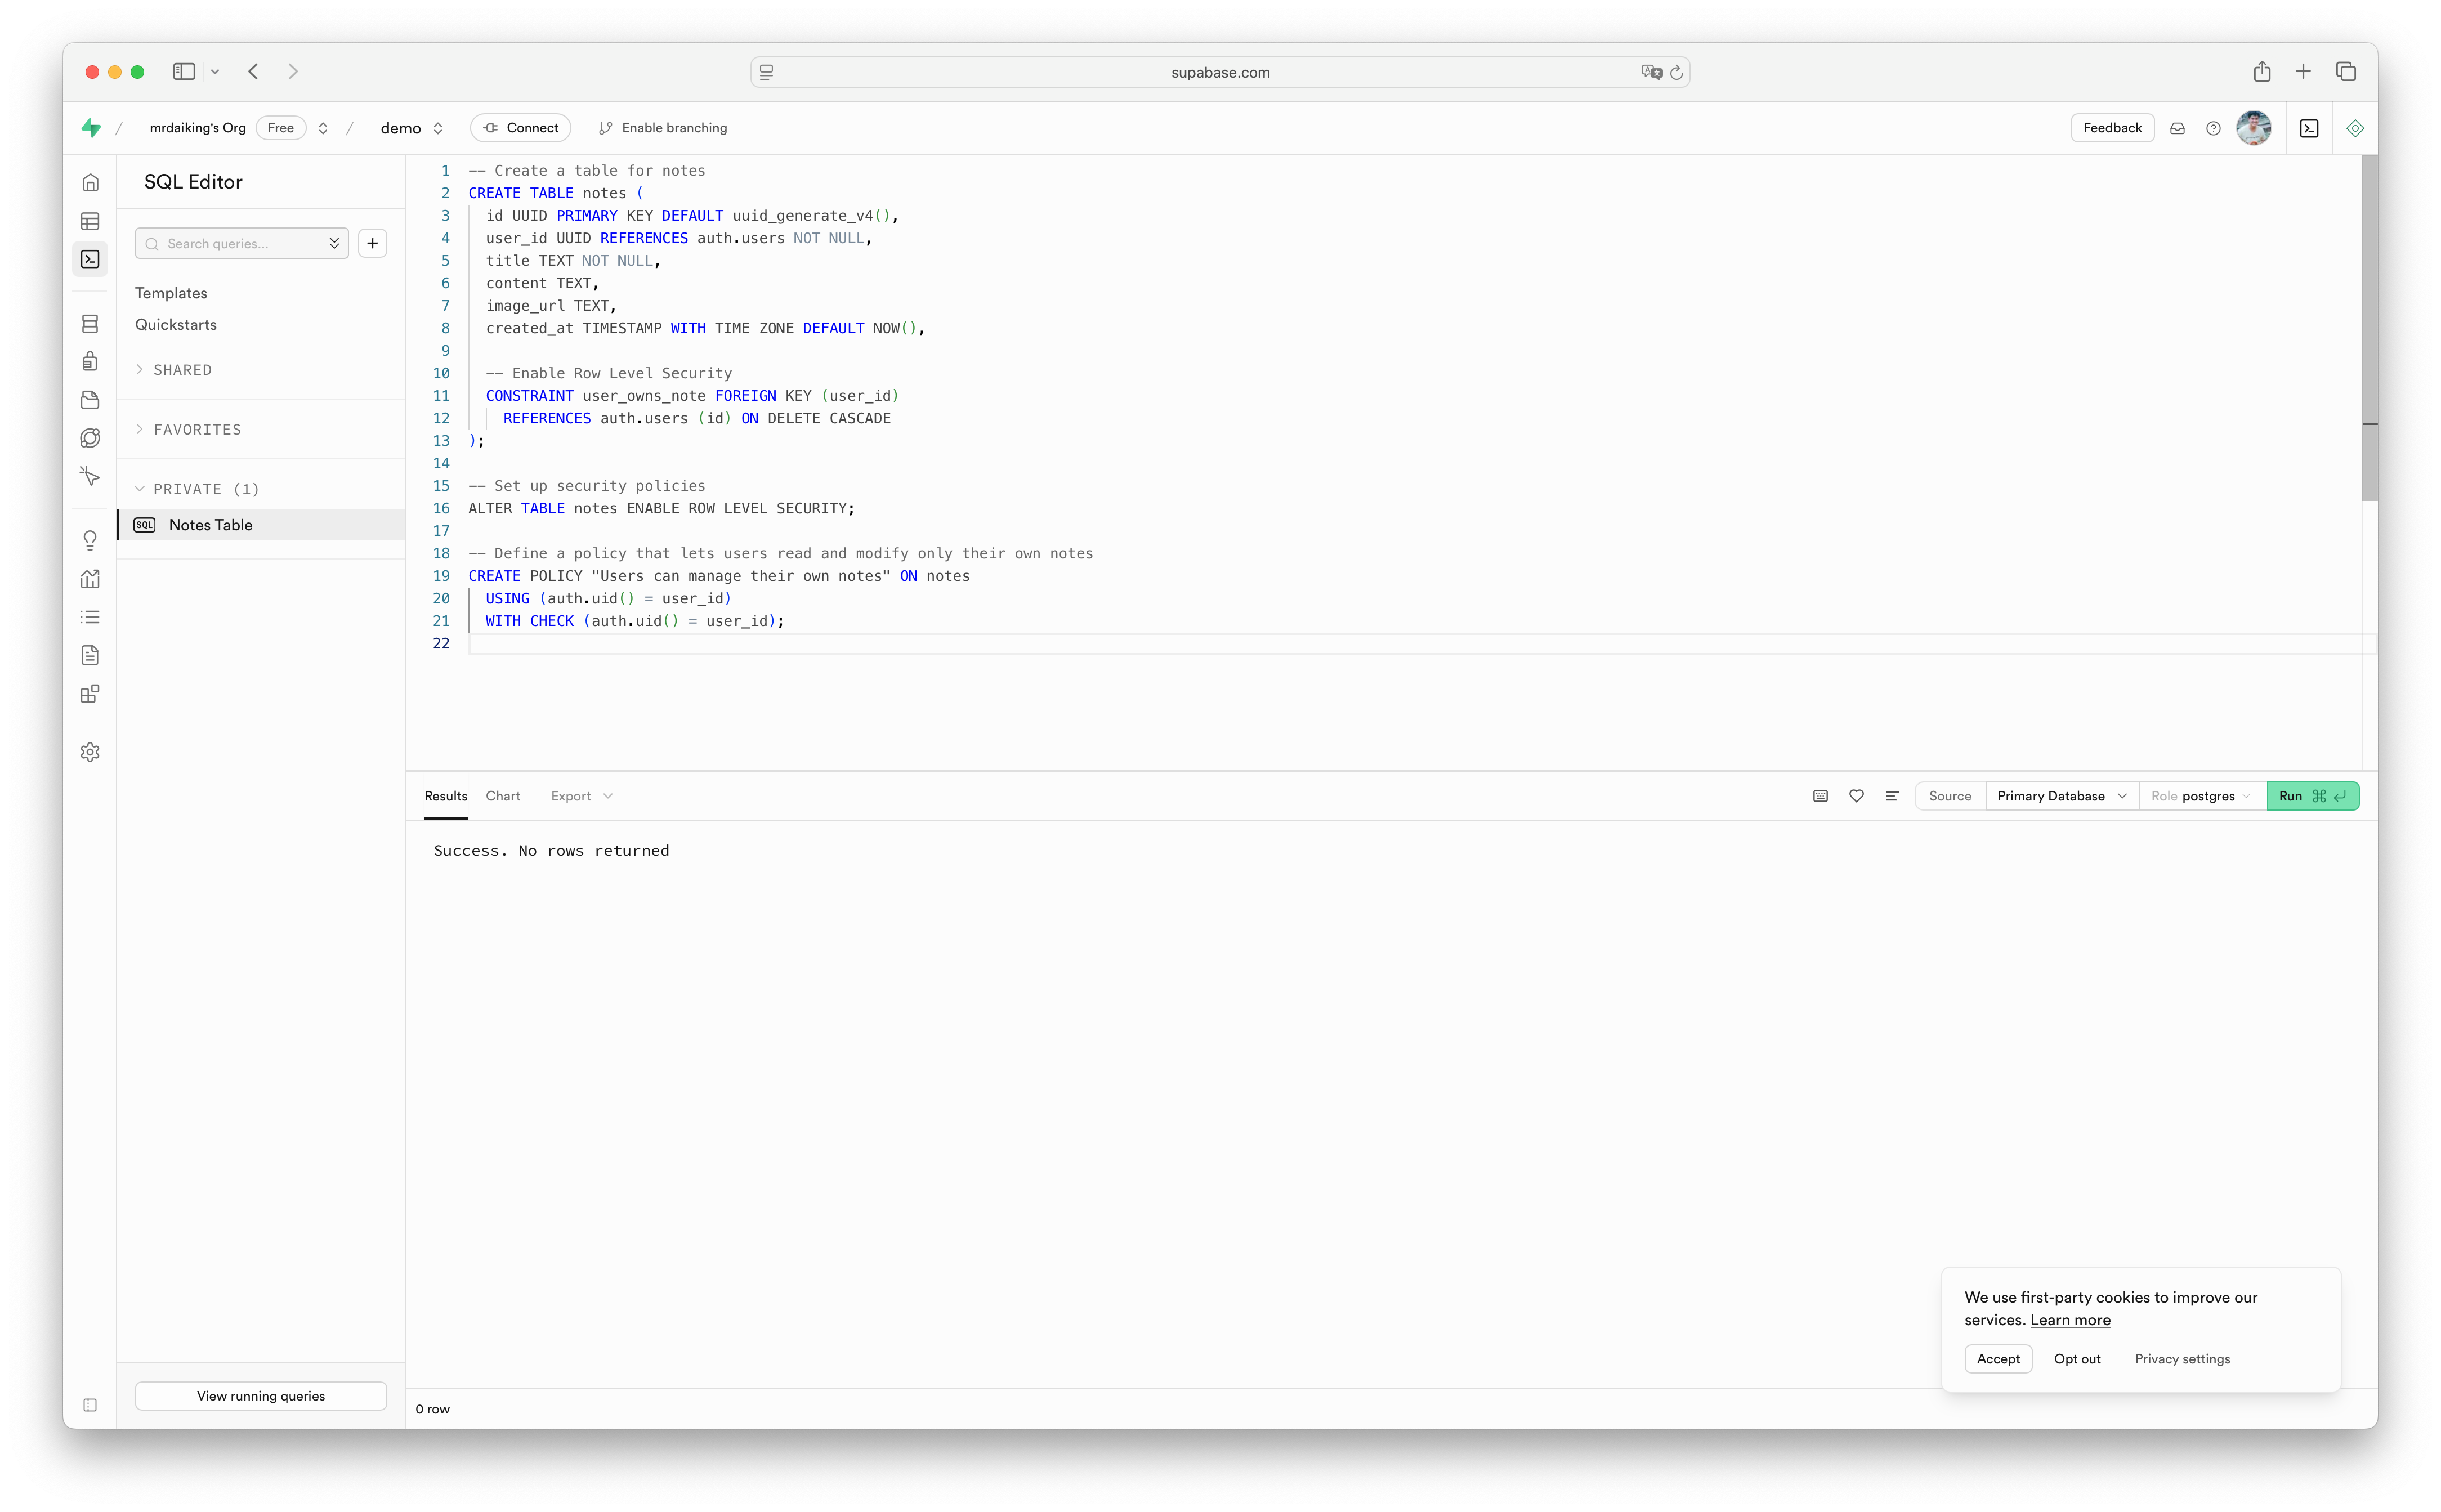Show Safari tab overview
Viewport: 2441px width, 1512px height.
2346,72
